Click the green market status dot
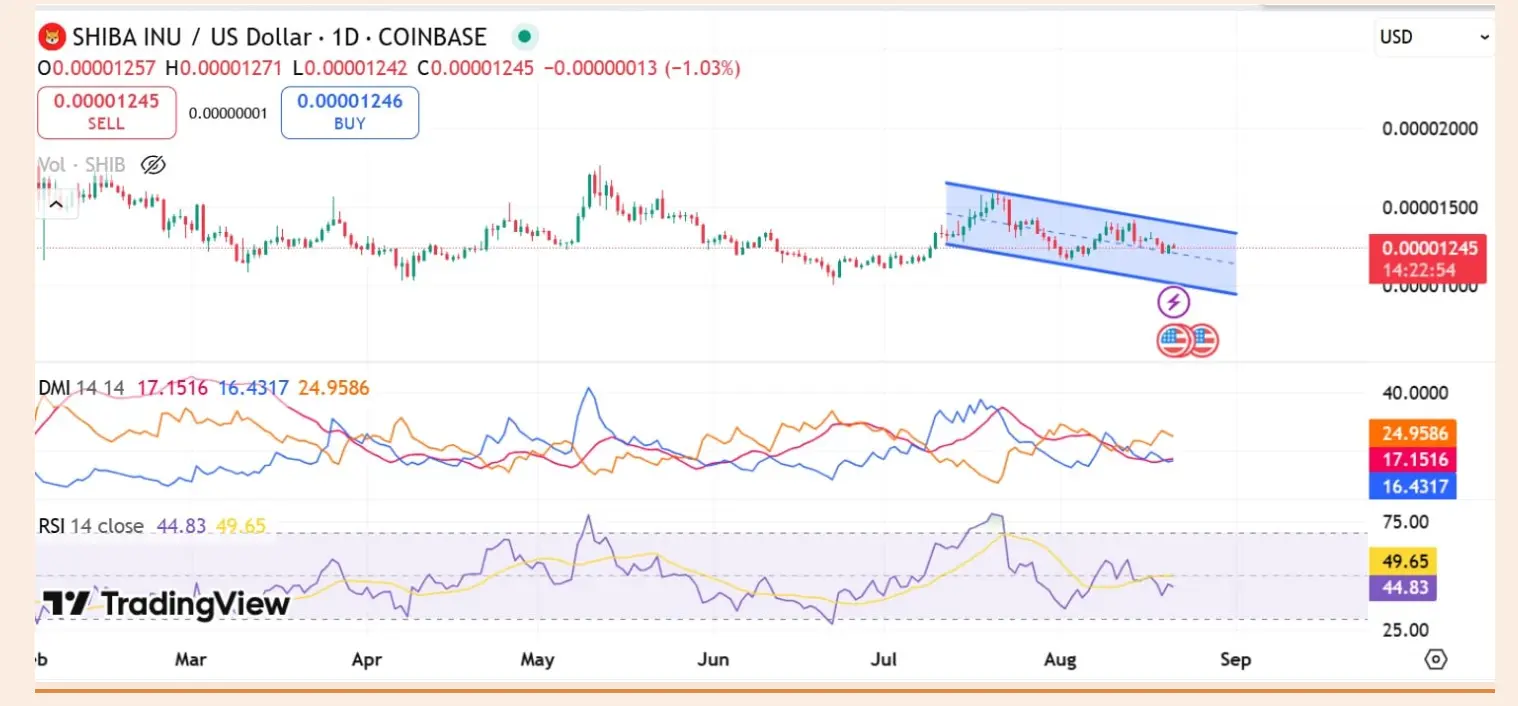Screen dimensions: 1518x706 pos(523,38)
